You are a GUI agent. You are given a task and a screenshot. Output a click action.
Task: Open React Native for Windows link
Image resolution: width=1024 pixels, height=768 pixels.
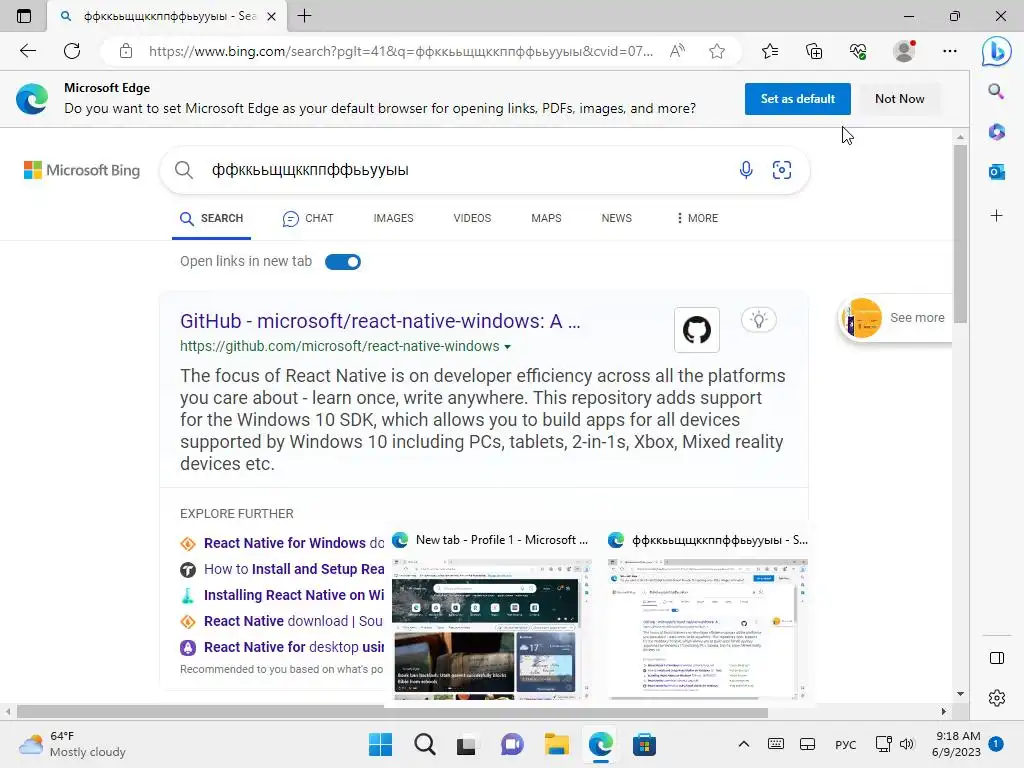click(x=294, y=543)
